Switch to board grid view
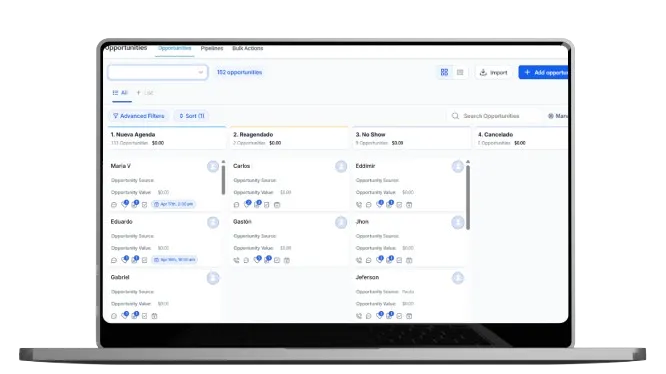 tap(444, 73)
